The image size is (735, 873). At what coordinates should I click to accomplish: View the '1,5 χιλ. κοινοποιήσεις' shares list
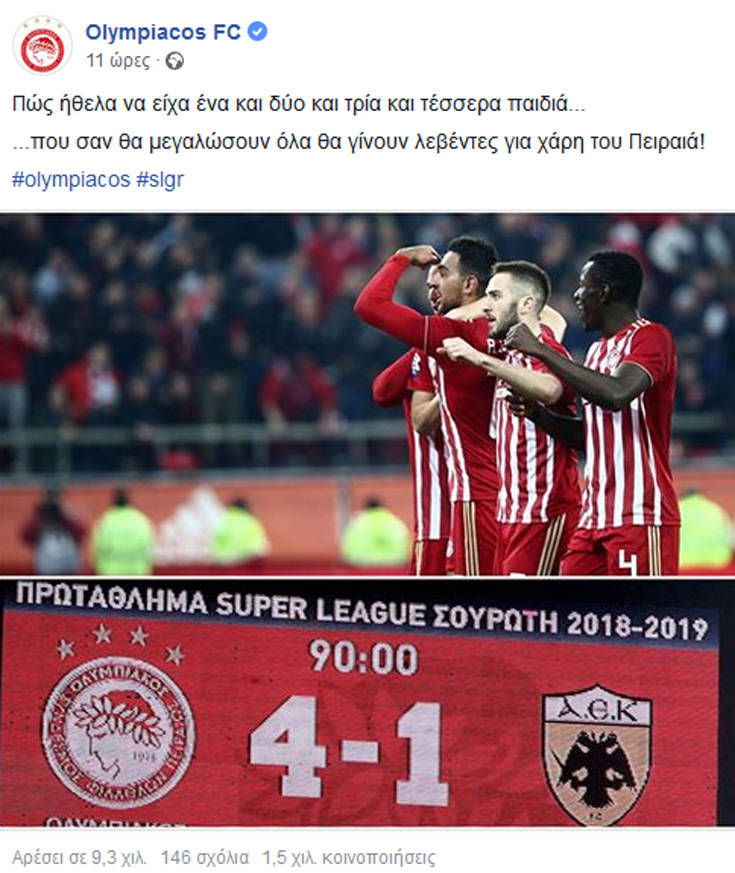point(349,857)
